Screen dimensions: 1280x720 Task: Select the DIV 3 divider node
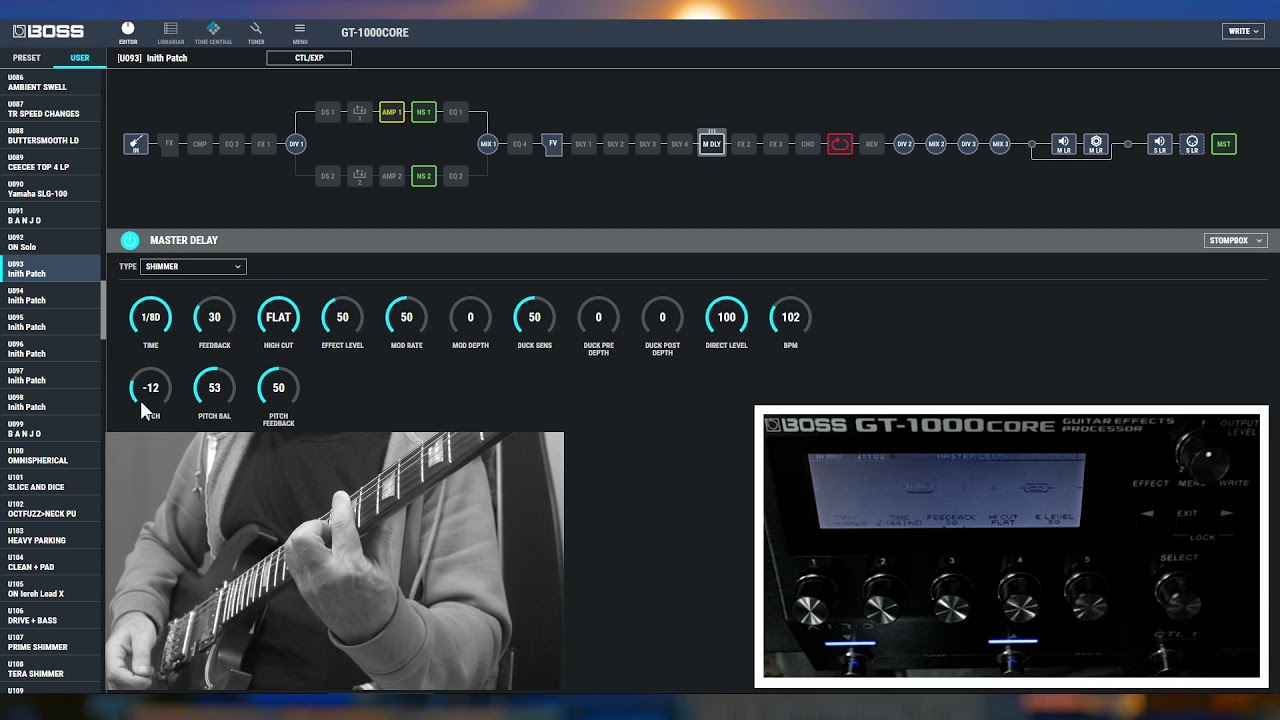[968, 144]
